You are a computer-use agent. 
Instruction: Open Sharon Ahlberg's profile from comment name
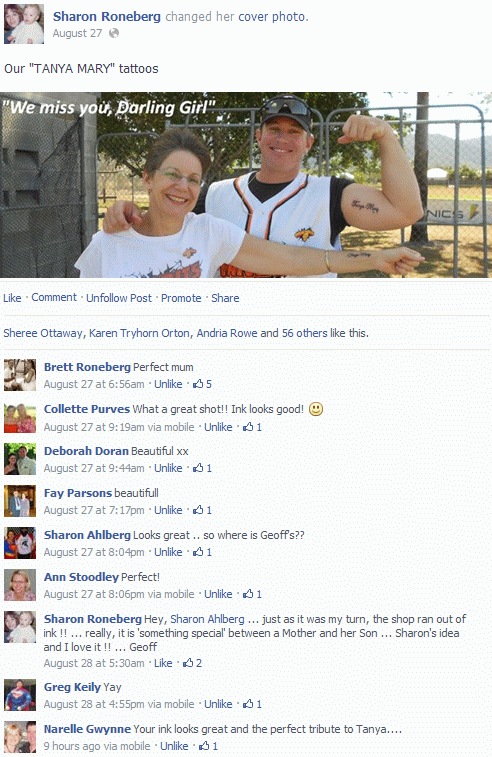(x=87, y=535)
